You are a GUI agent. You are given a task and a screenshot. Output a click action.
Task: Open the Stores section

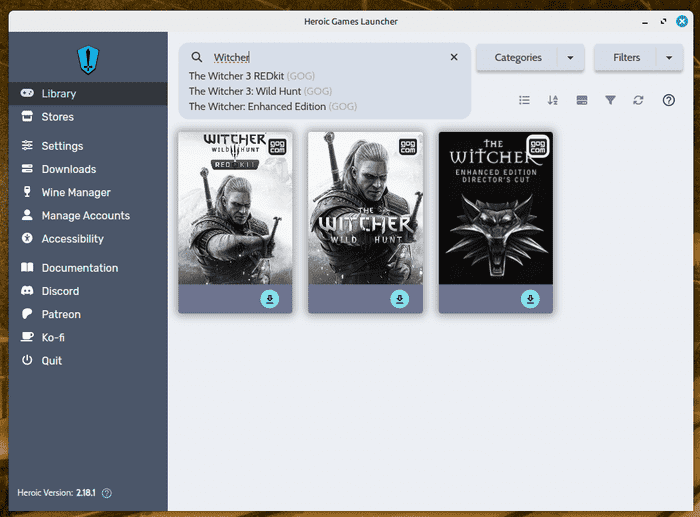(x=88, y=117)
